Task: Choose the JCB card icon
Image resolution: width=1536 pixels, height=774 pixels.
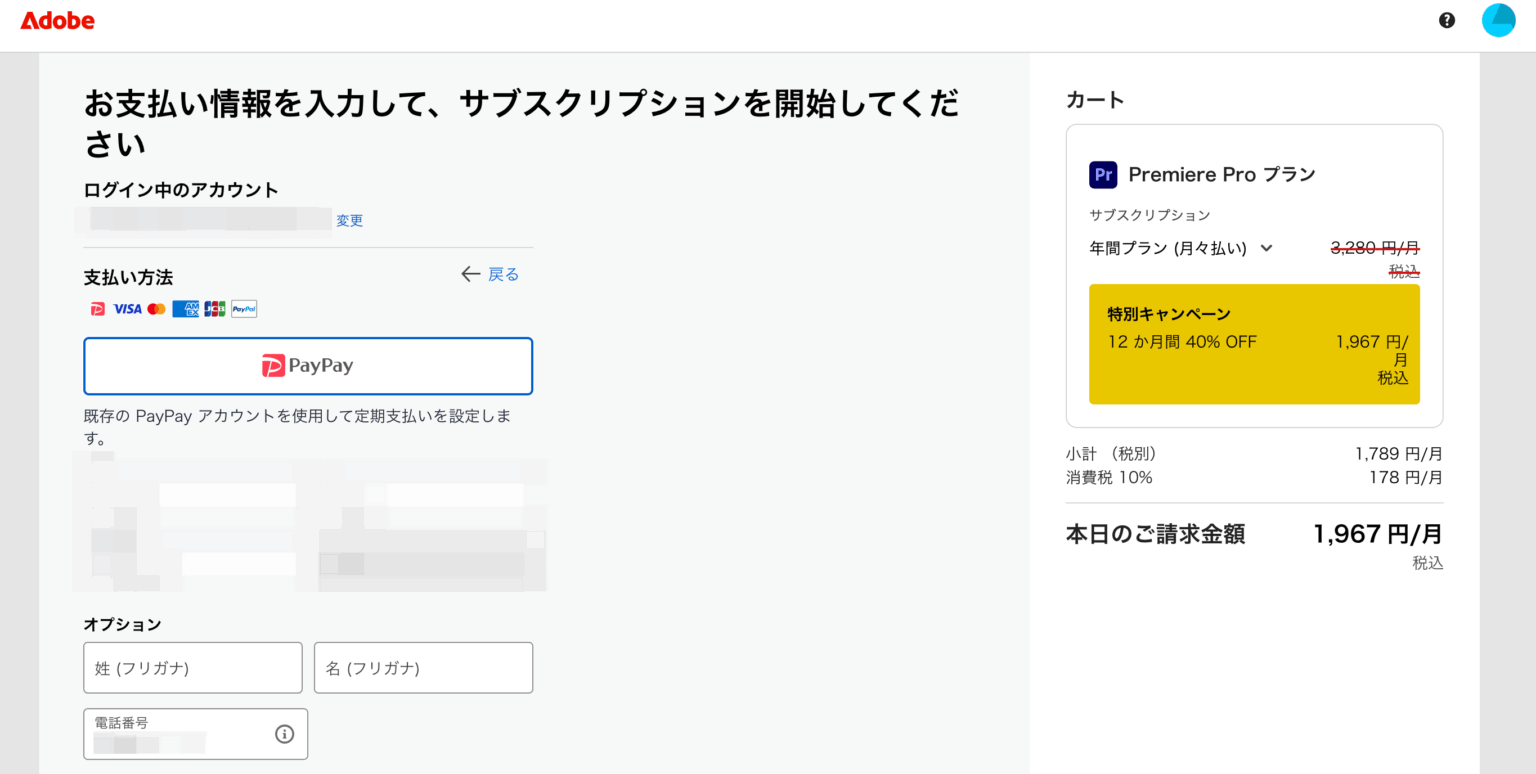Action: coord(214,308)
